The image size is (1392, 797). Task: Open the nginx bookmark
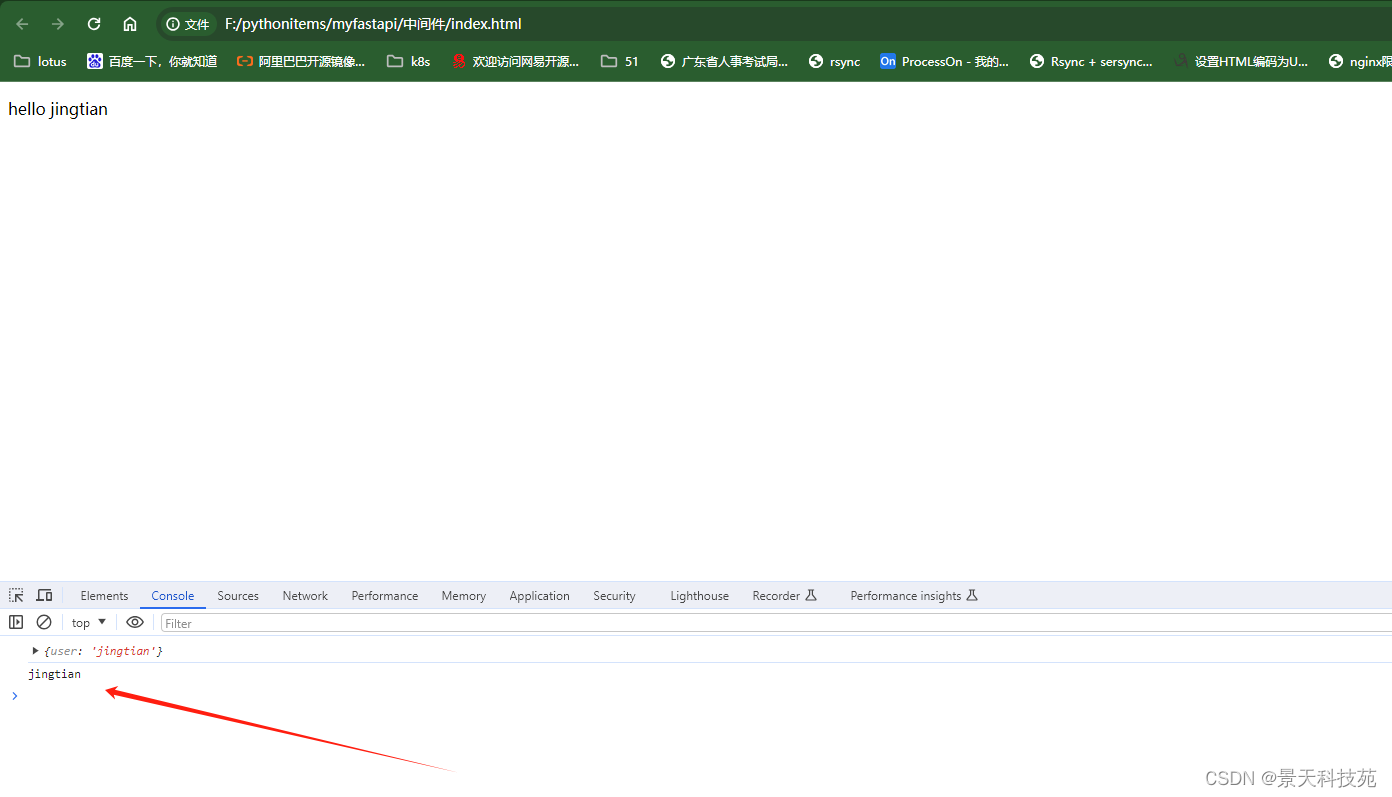1359,61
